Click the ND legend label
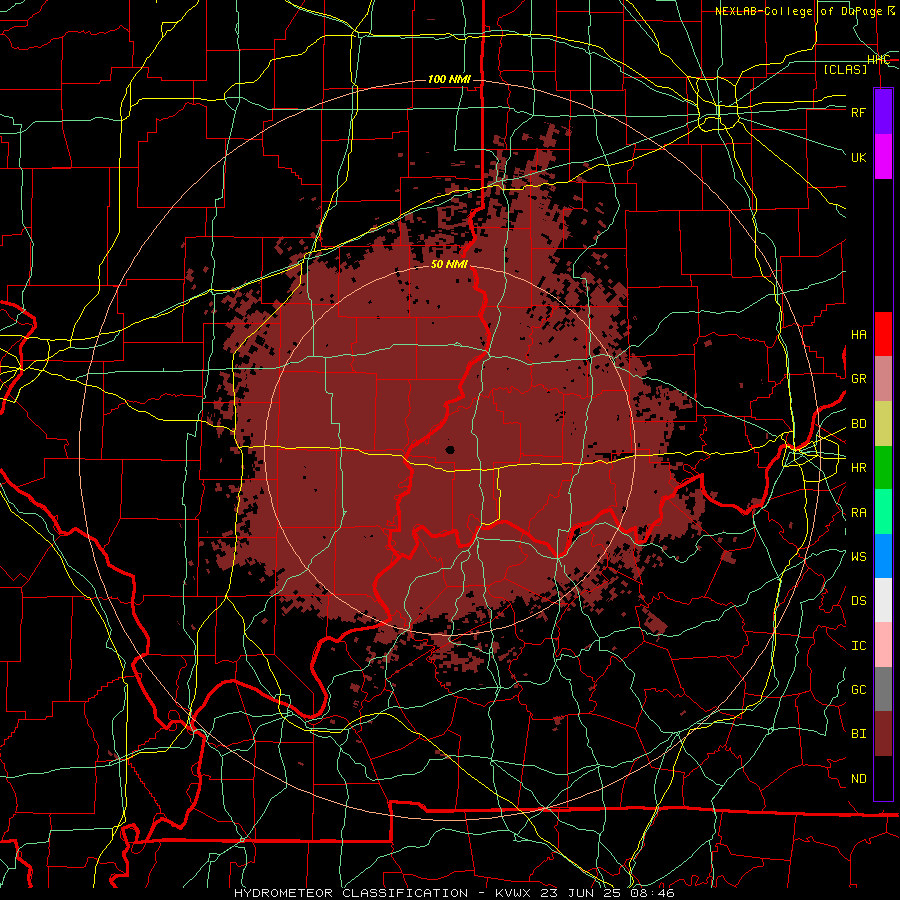The image size is (900, 900). click(x=858, y=779)
